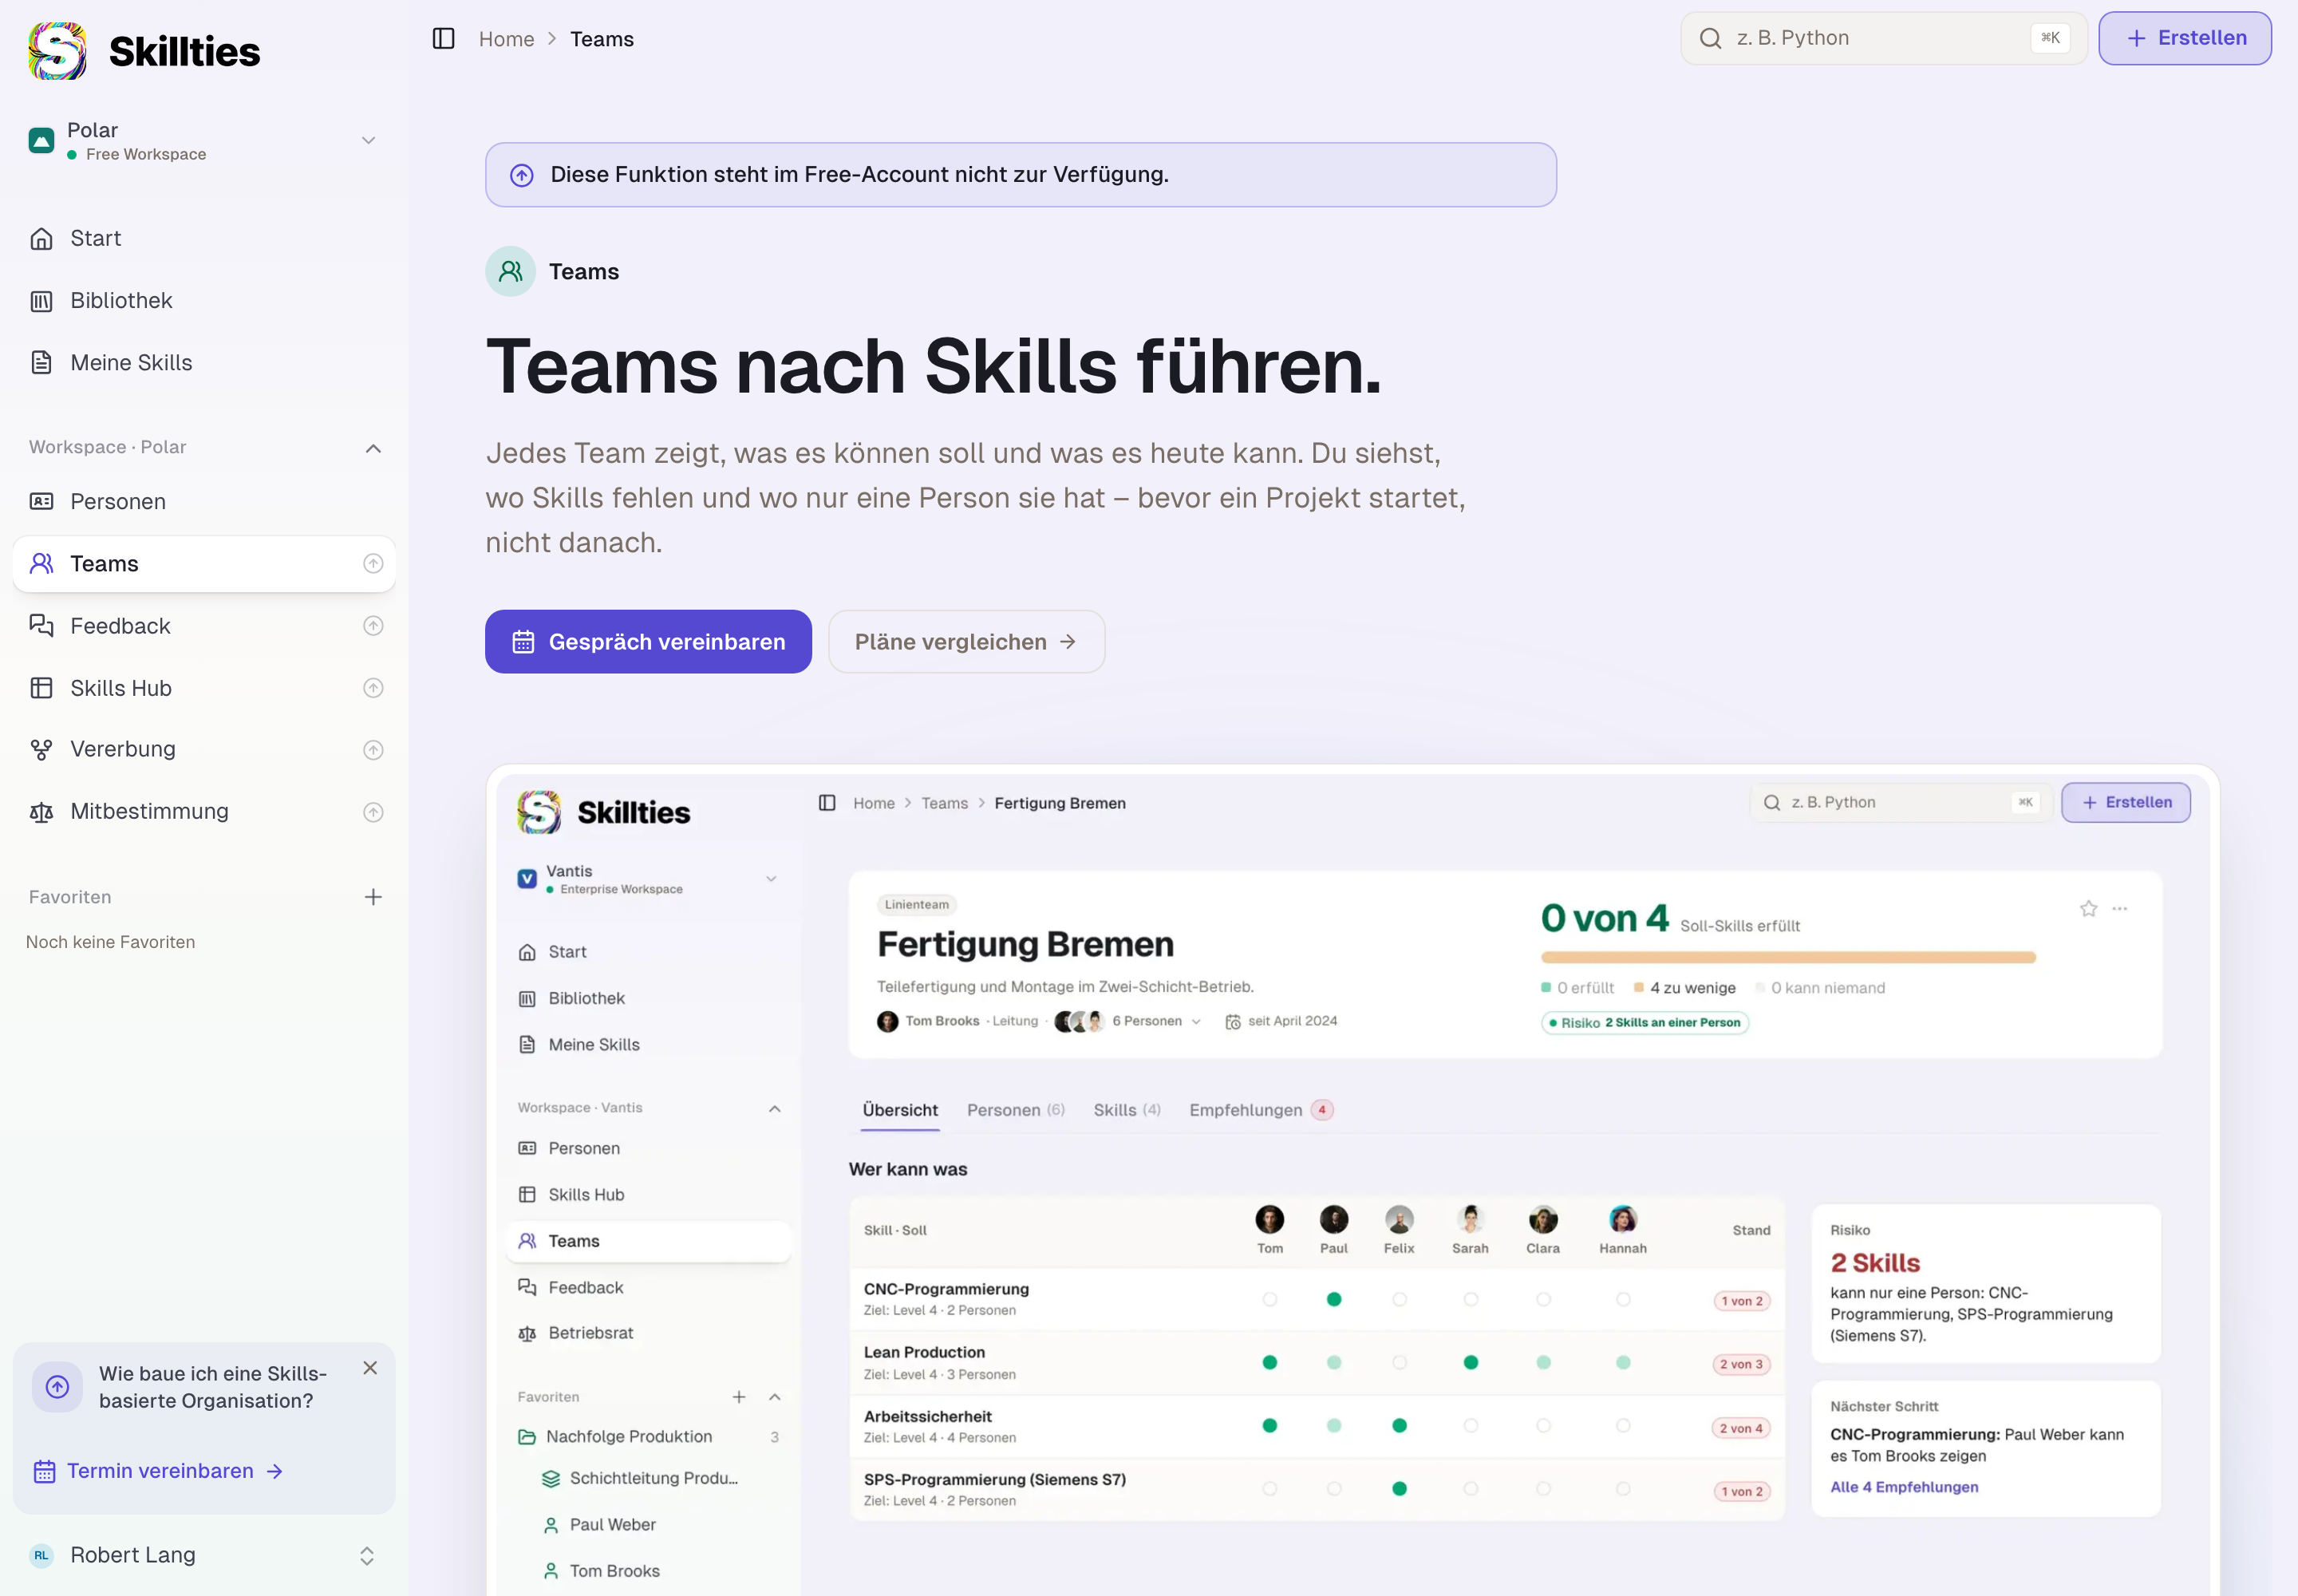The width and height of the screenshot is (2298, 1596).
Task: Click the Soll-Skills progress bar in the preview
Action: 1788,957
